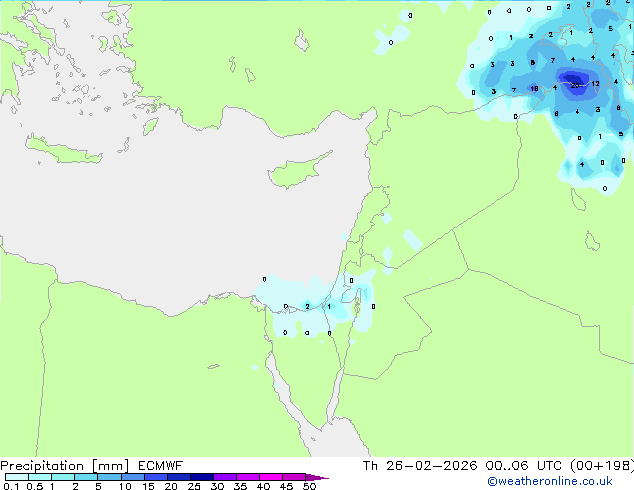Click the 25–30 mm dark navy swatch
634x490 pixels.
click(x=202, y=477)
